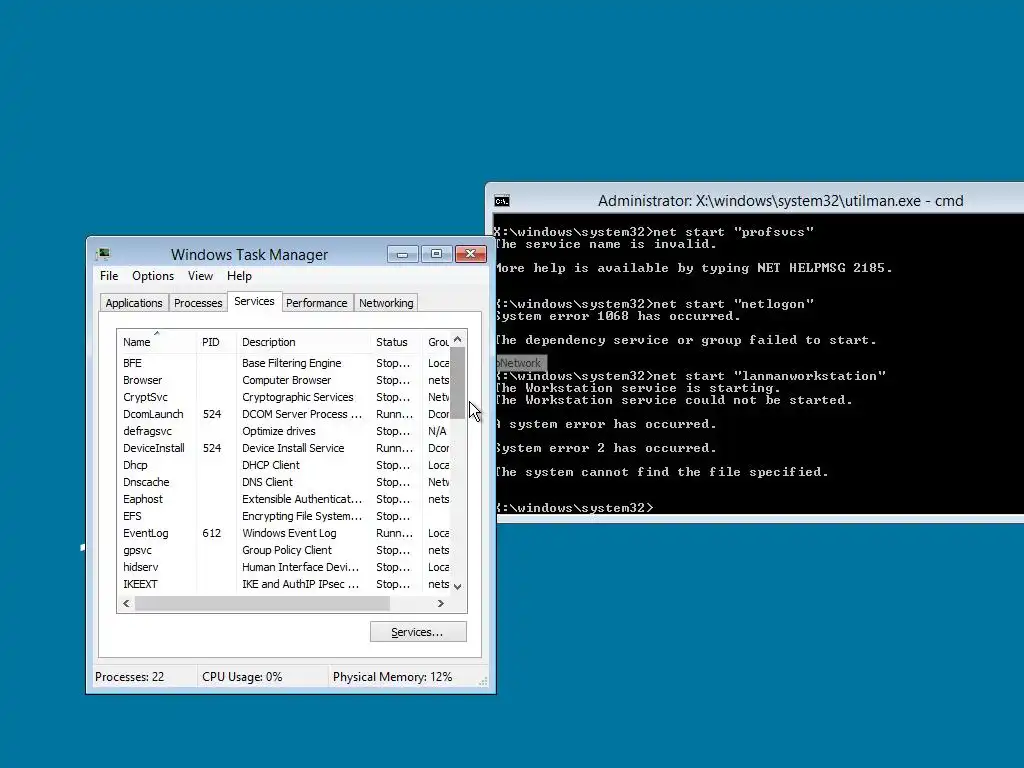The width and height of the screenshot is (1024, 768).
Task: Click the Optimize drives description cell
Action: (x=279, y=431)
